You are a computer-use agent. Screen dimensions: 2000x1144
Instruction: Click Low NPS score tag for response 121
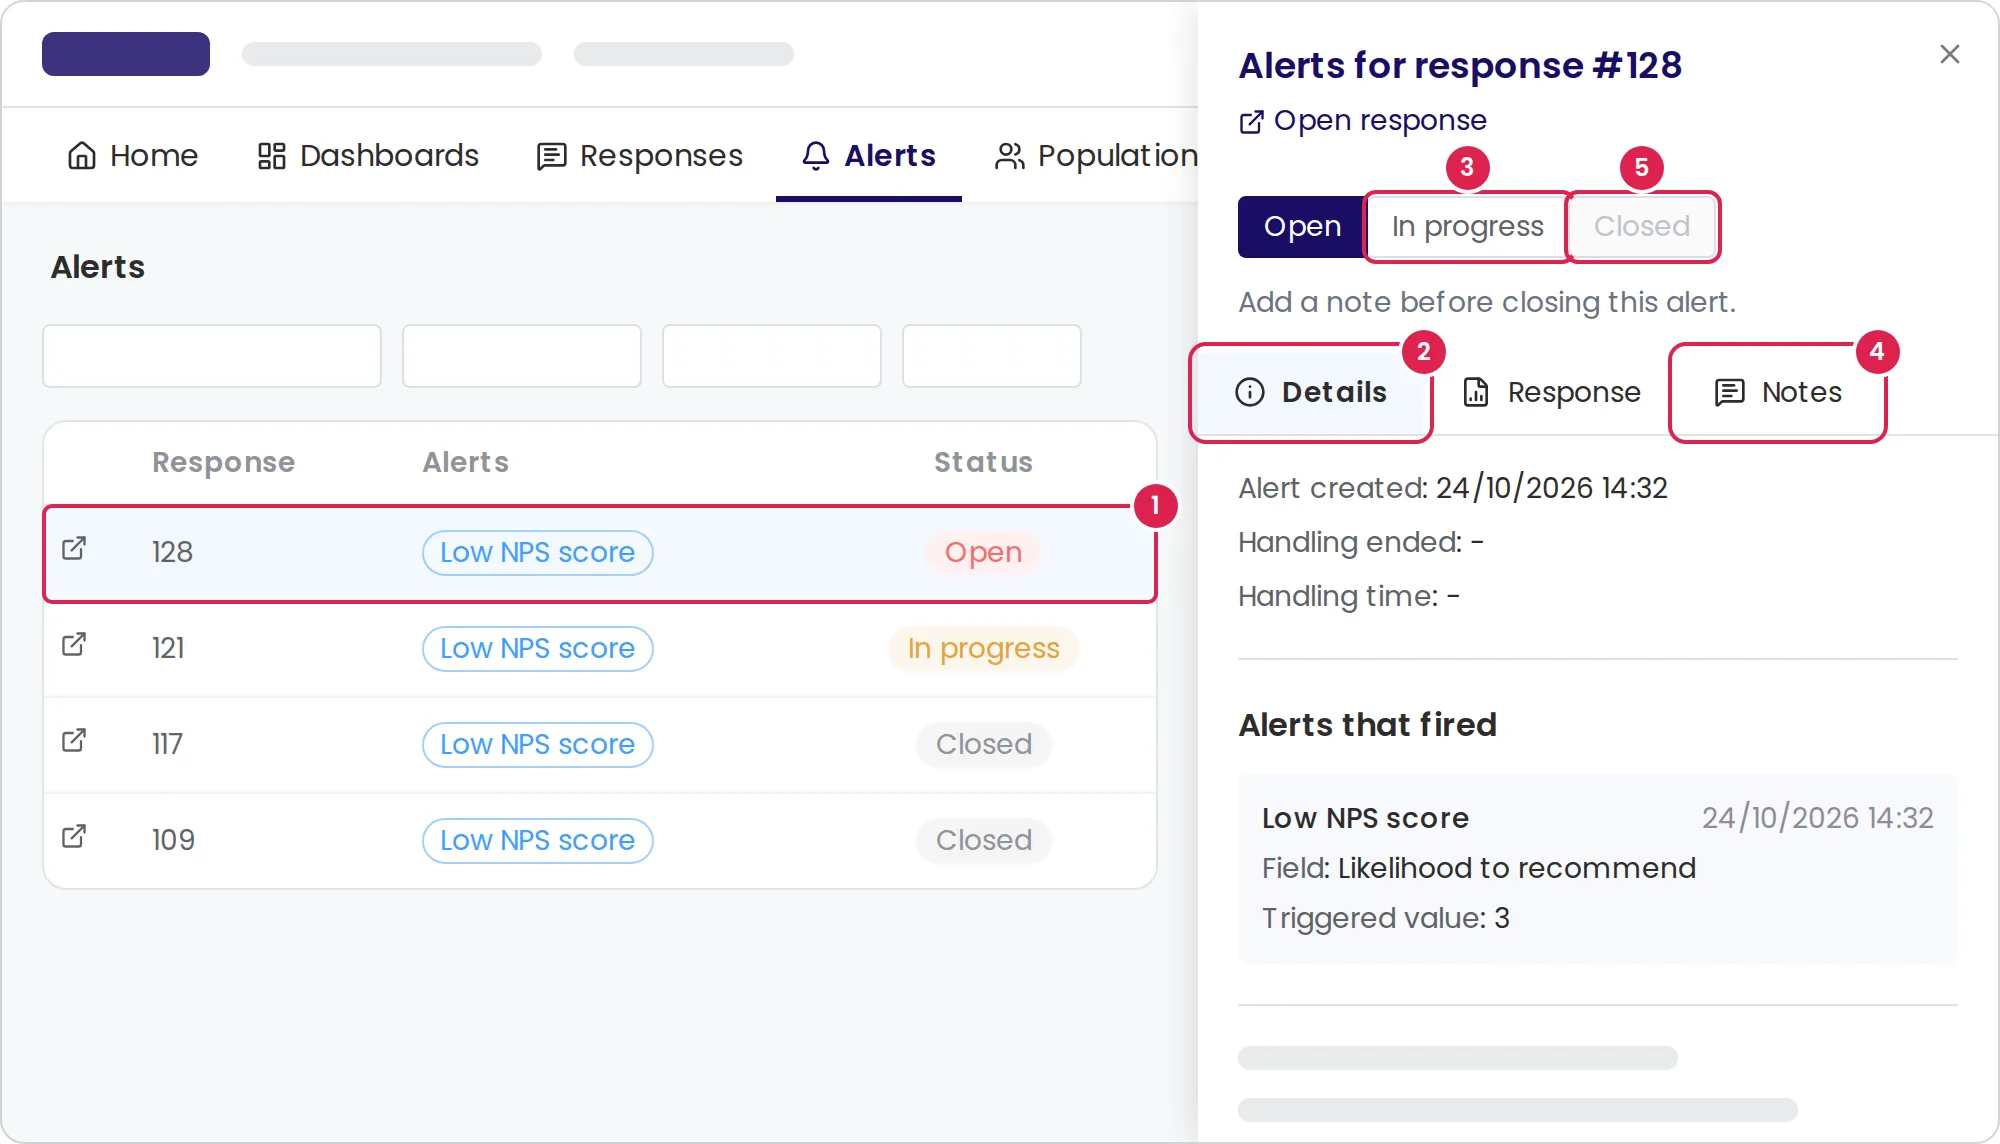tap(538, 649)
